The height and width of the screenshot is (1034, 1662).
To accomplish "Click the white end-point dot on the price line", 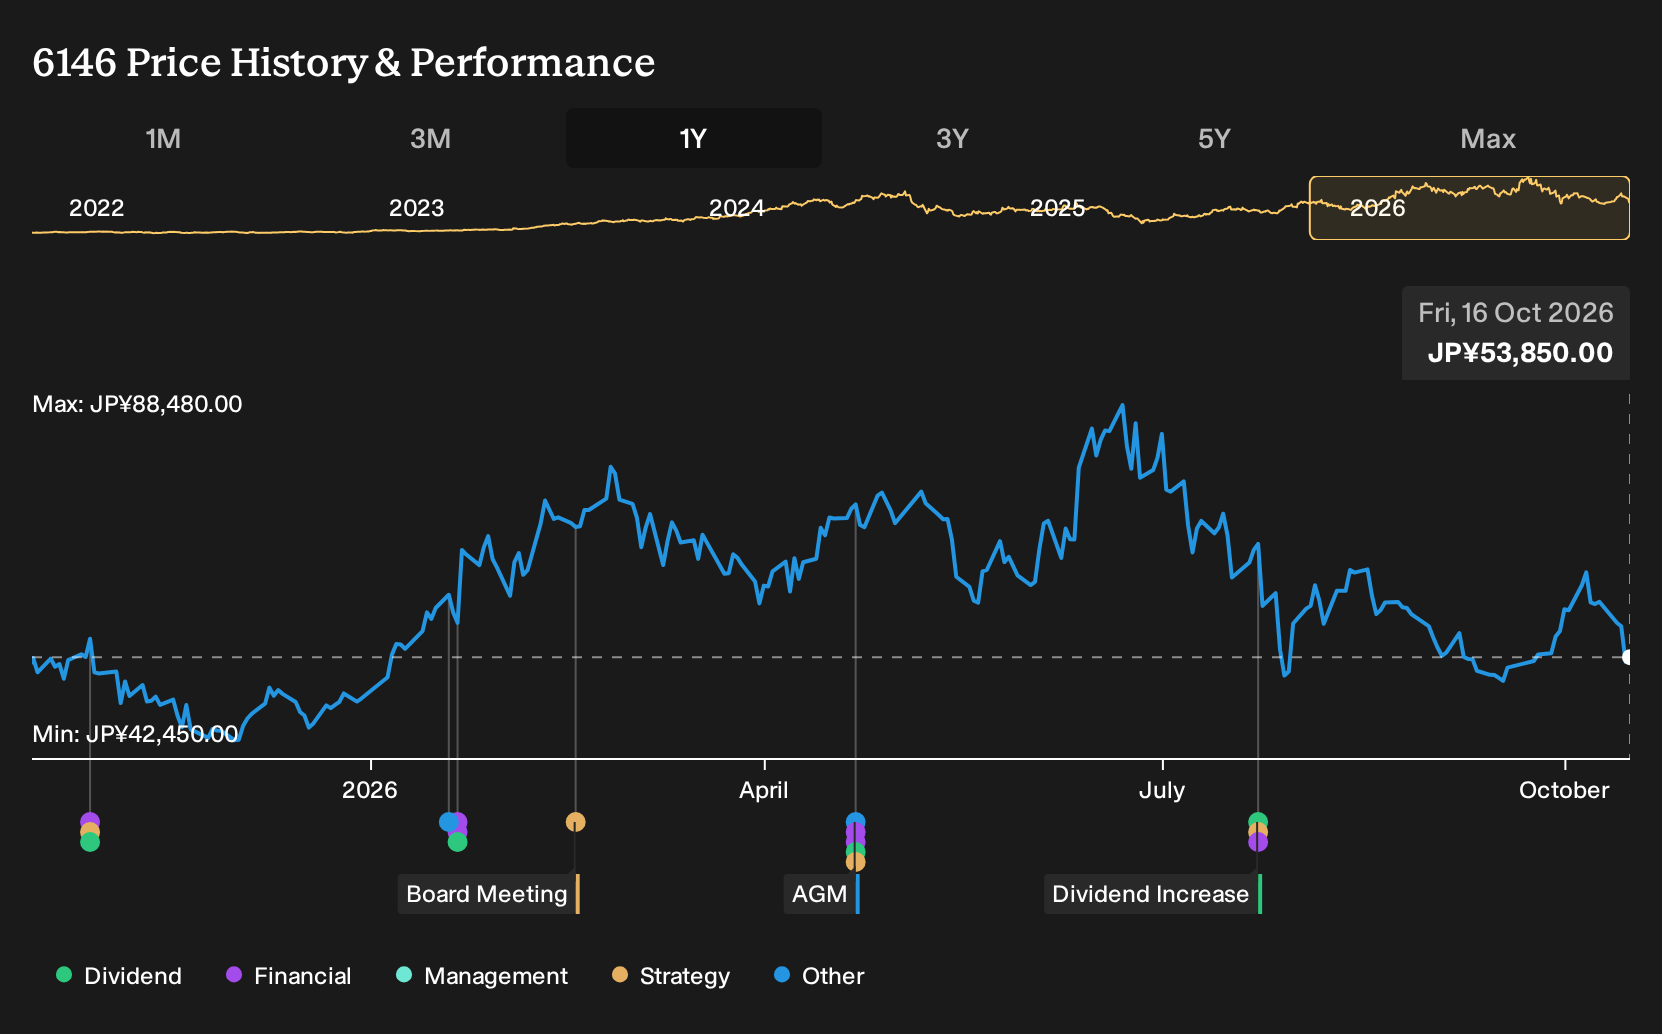I will coord(1629,657).
